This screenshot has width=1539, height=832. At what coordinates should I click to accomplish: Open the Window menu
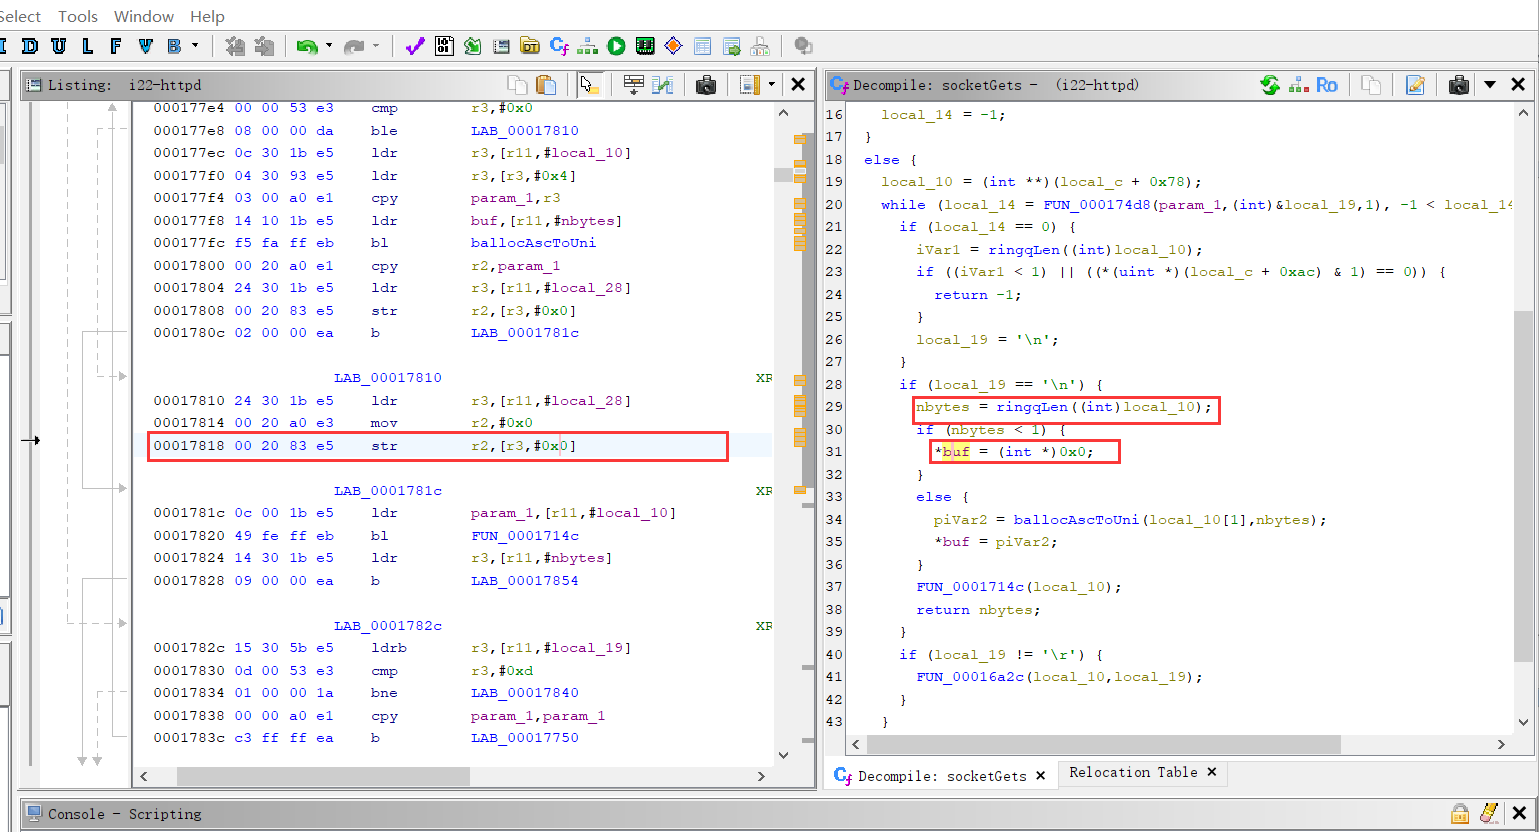144,16
